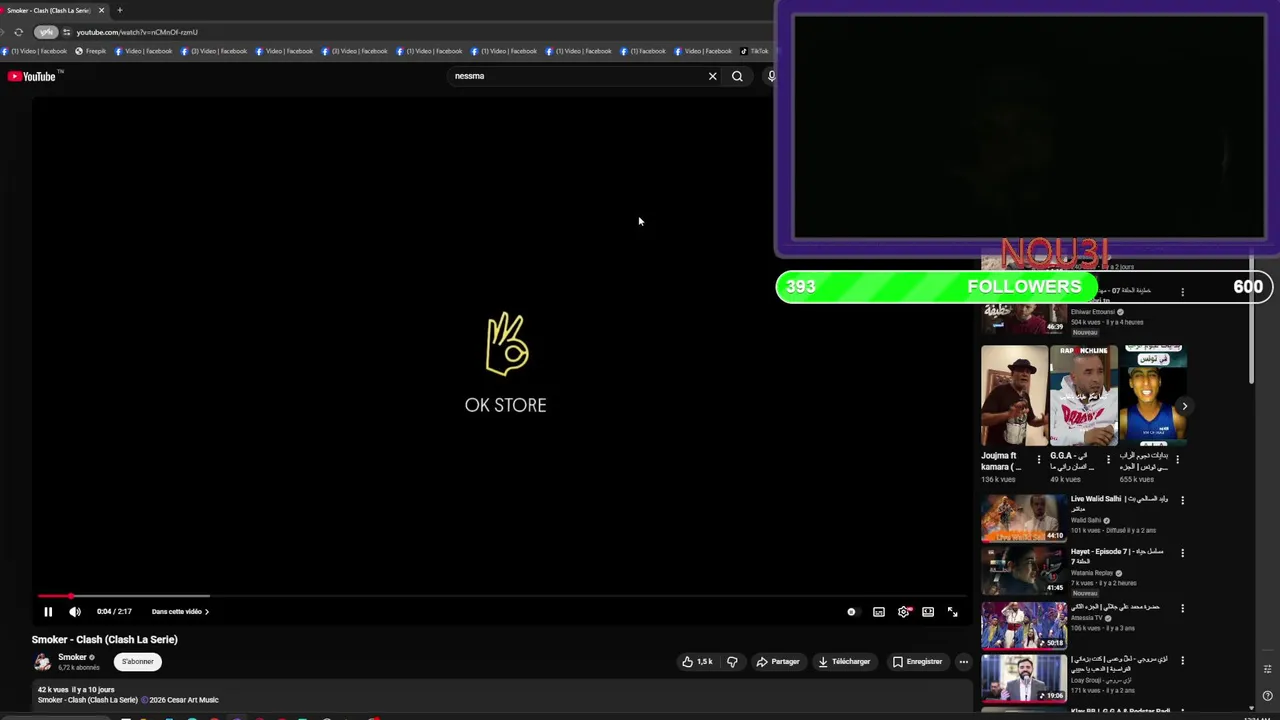Screen dimensions: 1280x720
Task: Open 'Hayet - Episode 7' video thumbnail
Action: click(x=1023, y=570)
